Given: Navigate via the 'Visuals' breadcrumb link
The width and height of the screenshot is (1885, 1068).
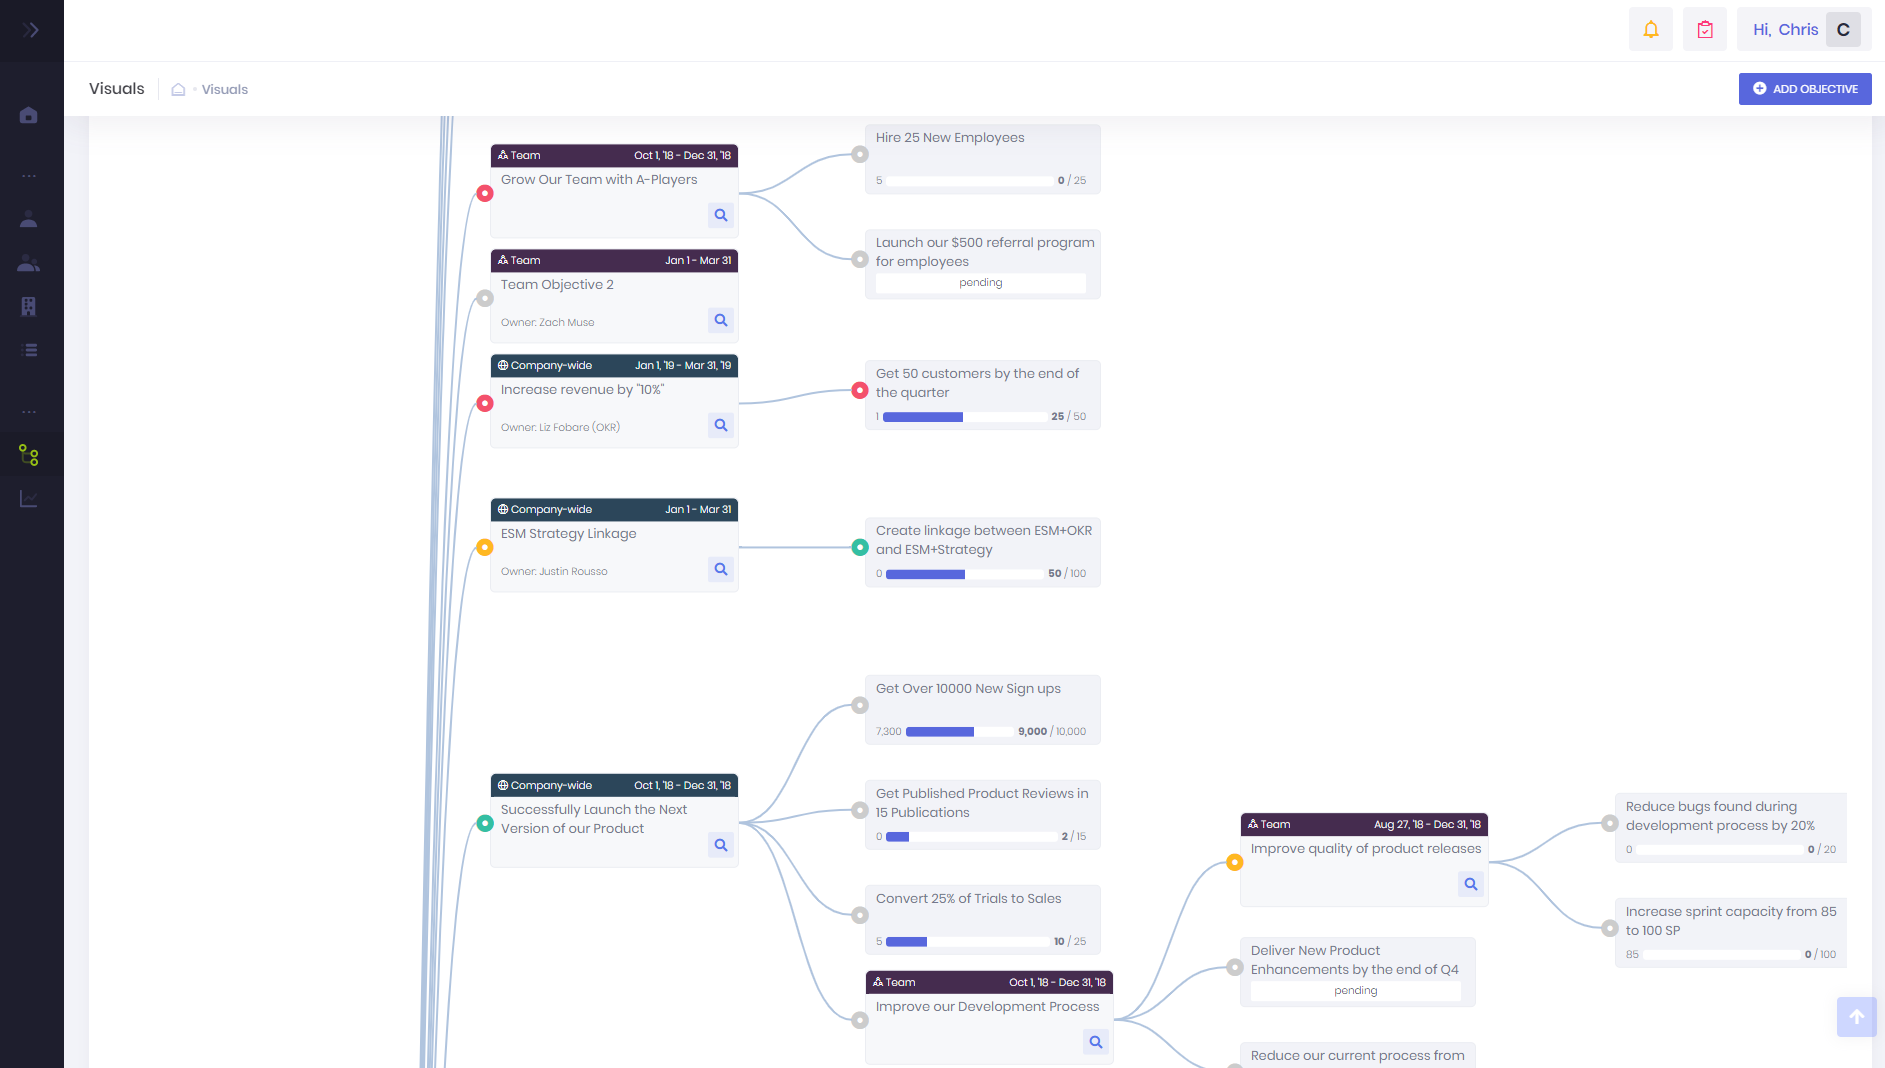Looking at the screenshot, I should click(226, 89).
